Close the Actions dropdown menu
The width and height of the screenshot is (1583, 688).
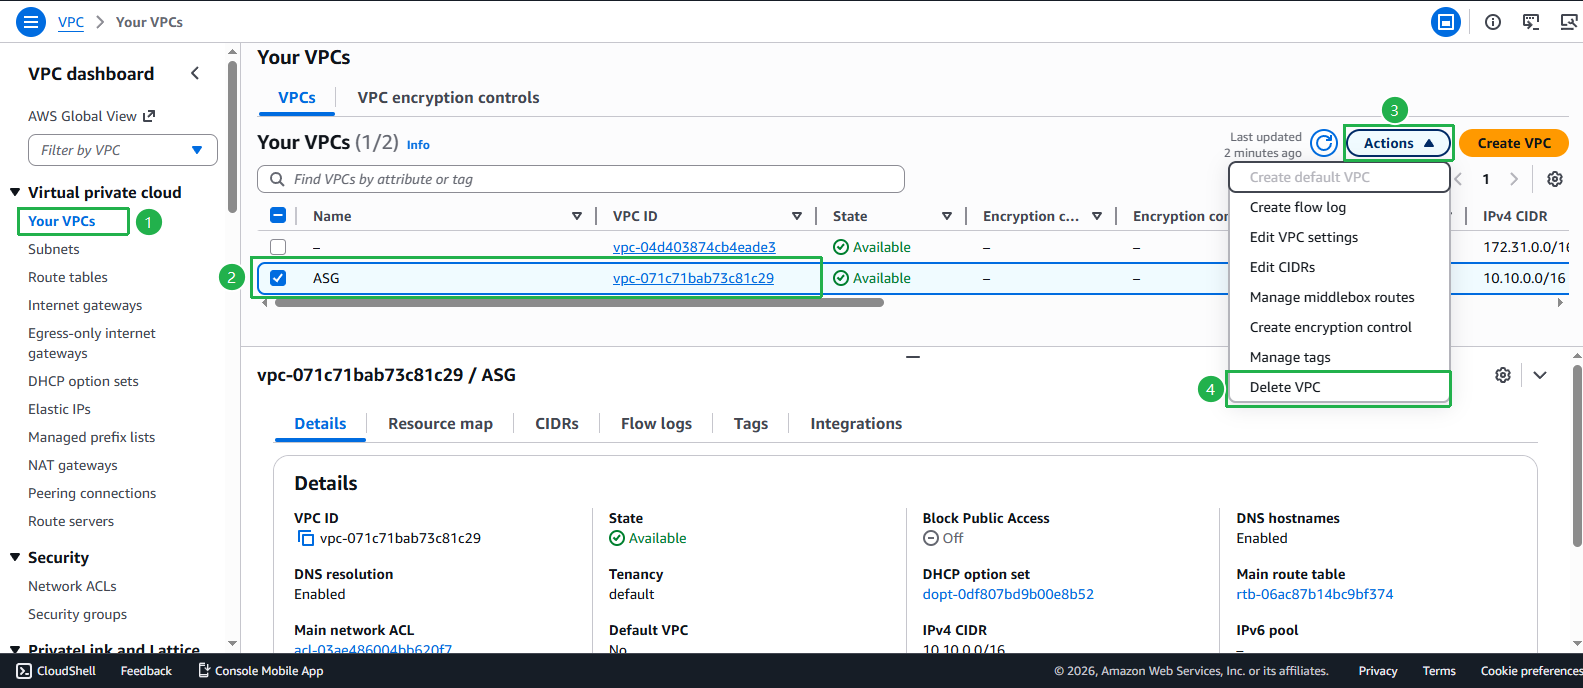pyautogui.click(x=1399, y=143)
